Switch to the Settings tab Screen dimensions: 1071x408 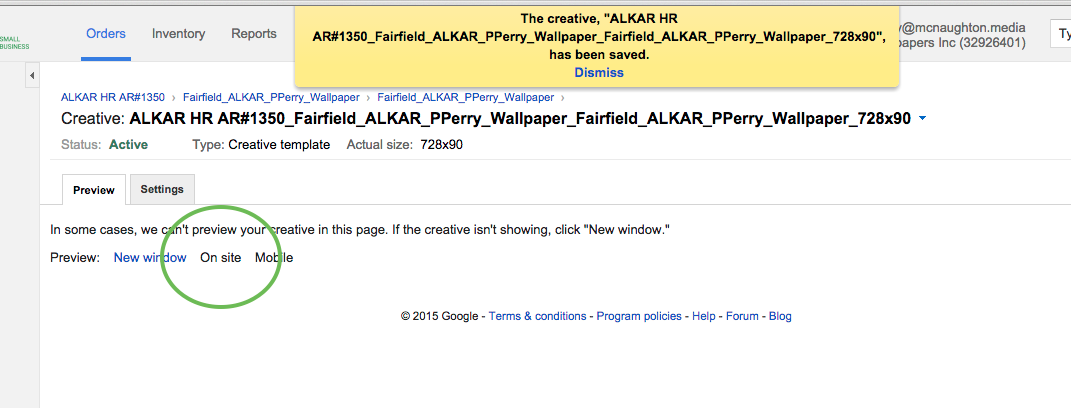[x=161, y=189]
